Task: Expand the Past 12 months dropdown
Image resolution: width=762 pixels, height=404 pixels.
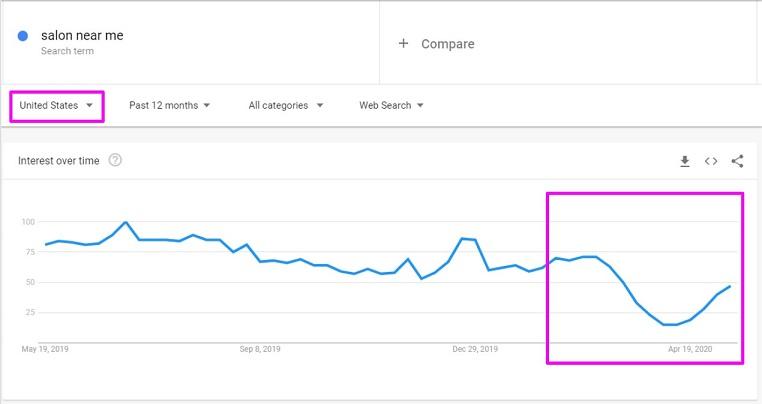Action: coord(169,105)
